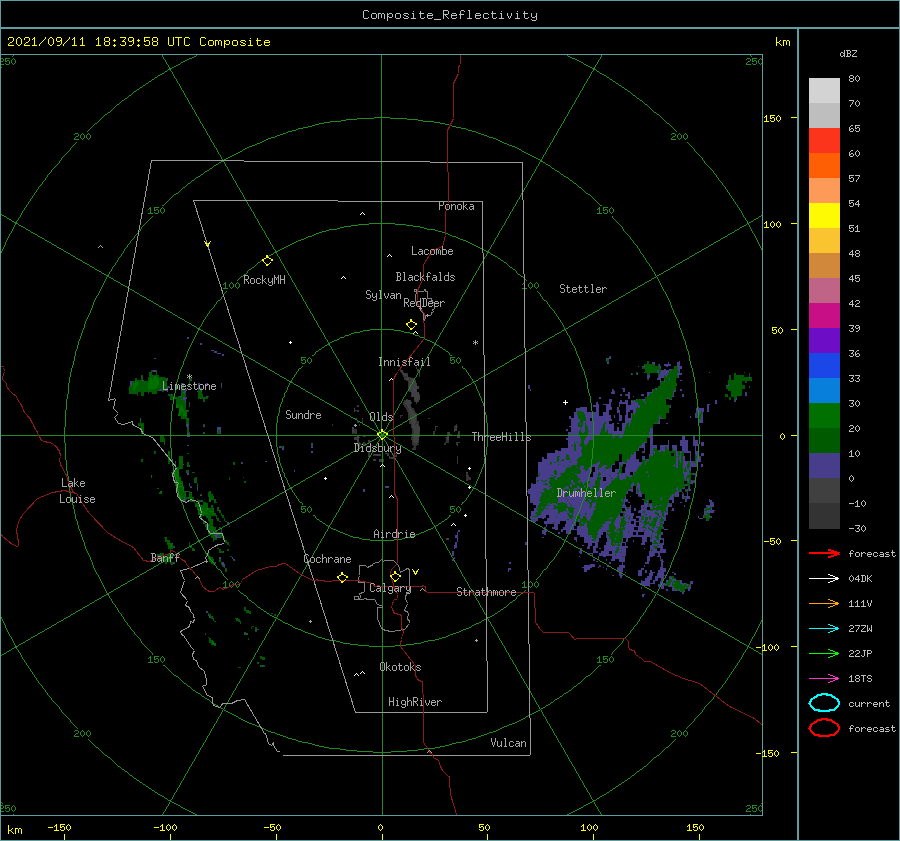The height and width of the screenshot is (841, 900).
Task: Select the 20 dBZ green color swatch
Action: 824,416
